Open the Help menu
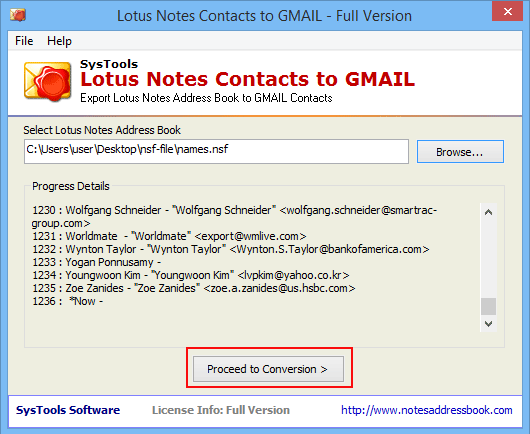530x434 pixels. pyautogui.click(x=59, y=41)
